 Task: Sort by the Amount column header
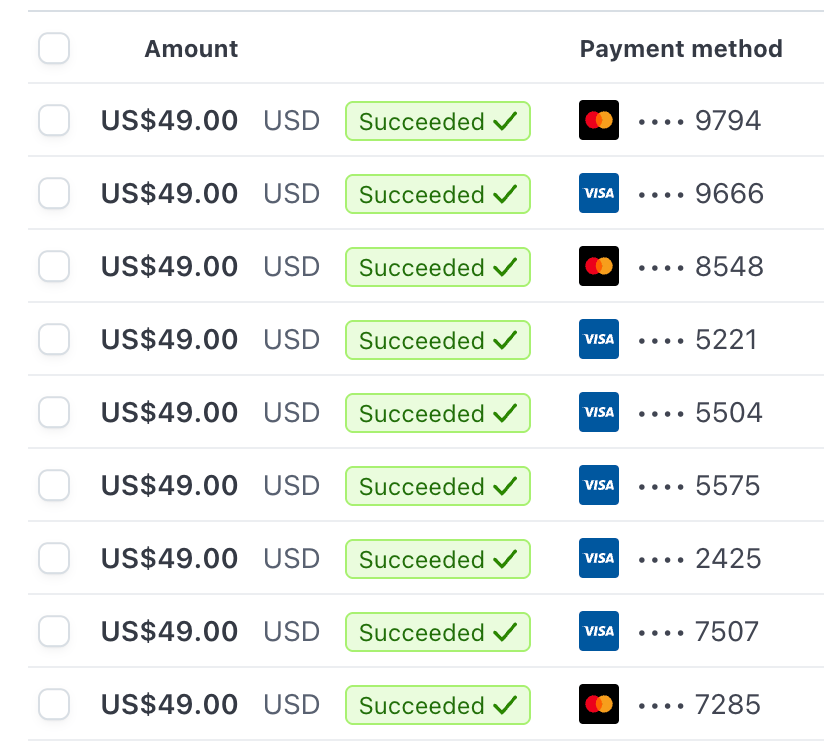coord(191,49)
